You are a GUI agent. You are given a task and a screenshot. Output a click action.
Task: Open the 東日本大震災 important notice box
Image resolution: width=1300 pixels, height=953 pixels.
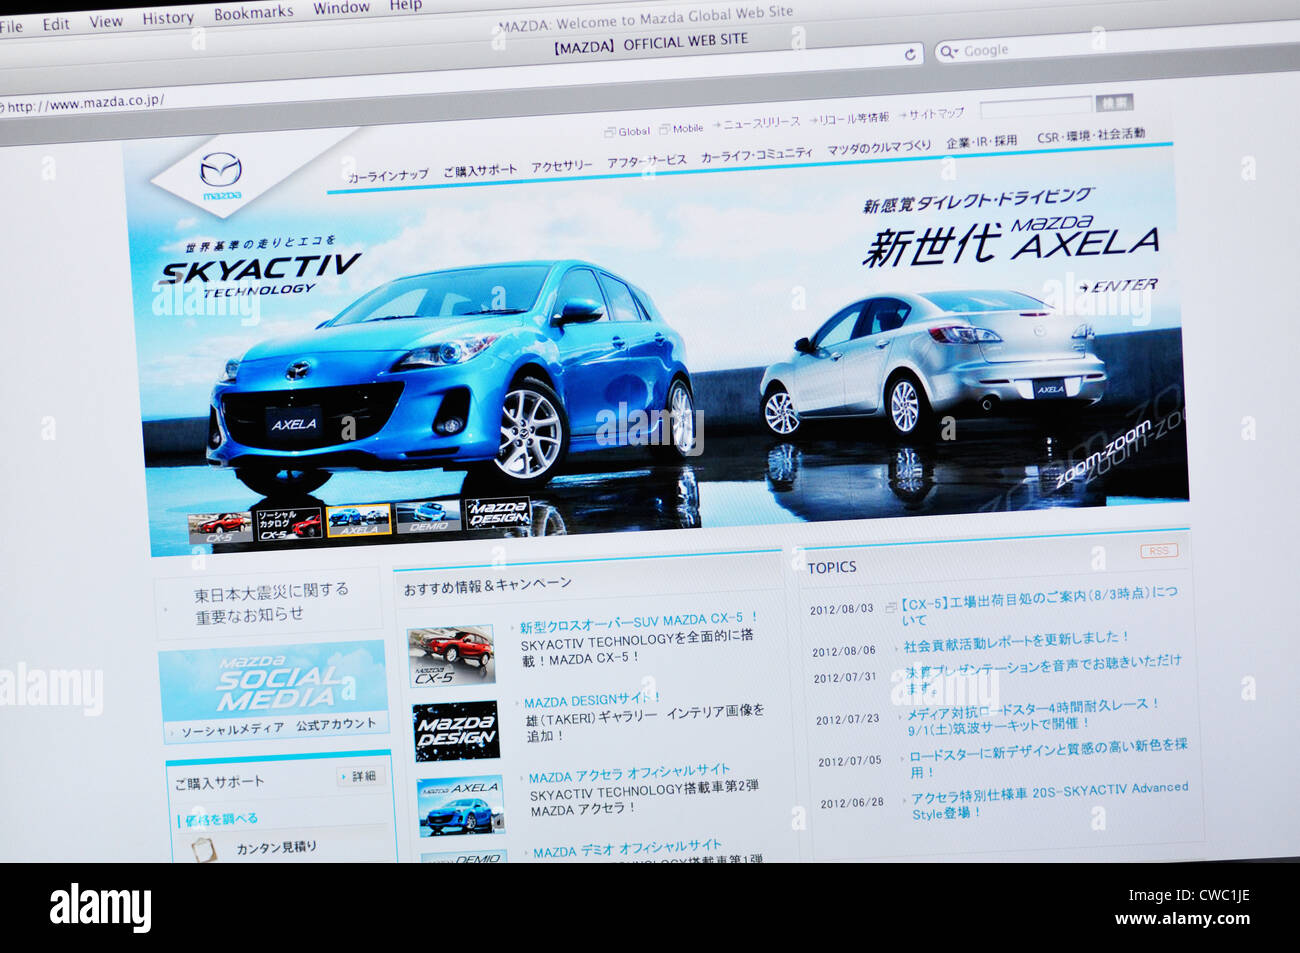click(x=269, y=603)
